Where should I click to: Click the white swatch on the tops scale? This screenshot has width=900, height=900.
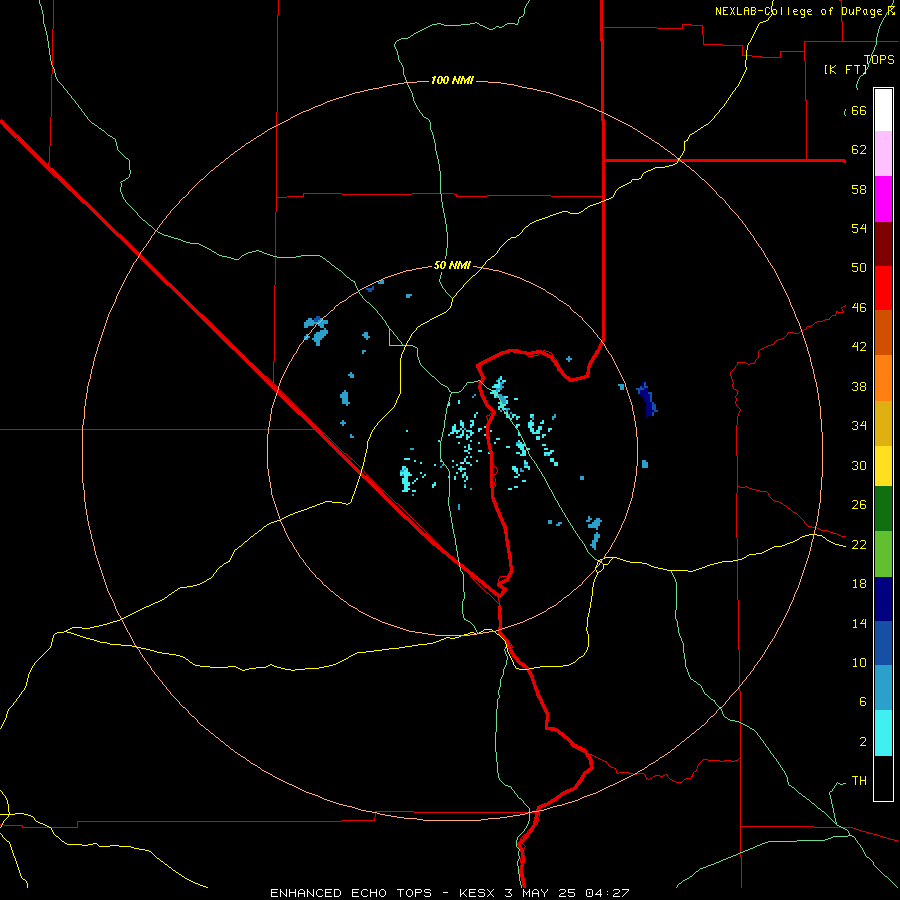click(x=883, y=110)
